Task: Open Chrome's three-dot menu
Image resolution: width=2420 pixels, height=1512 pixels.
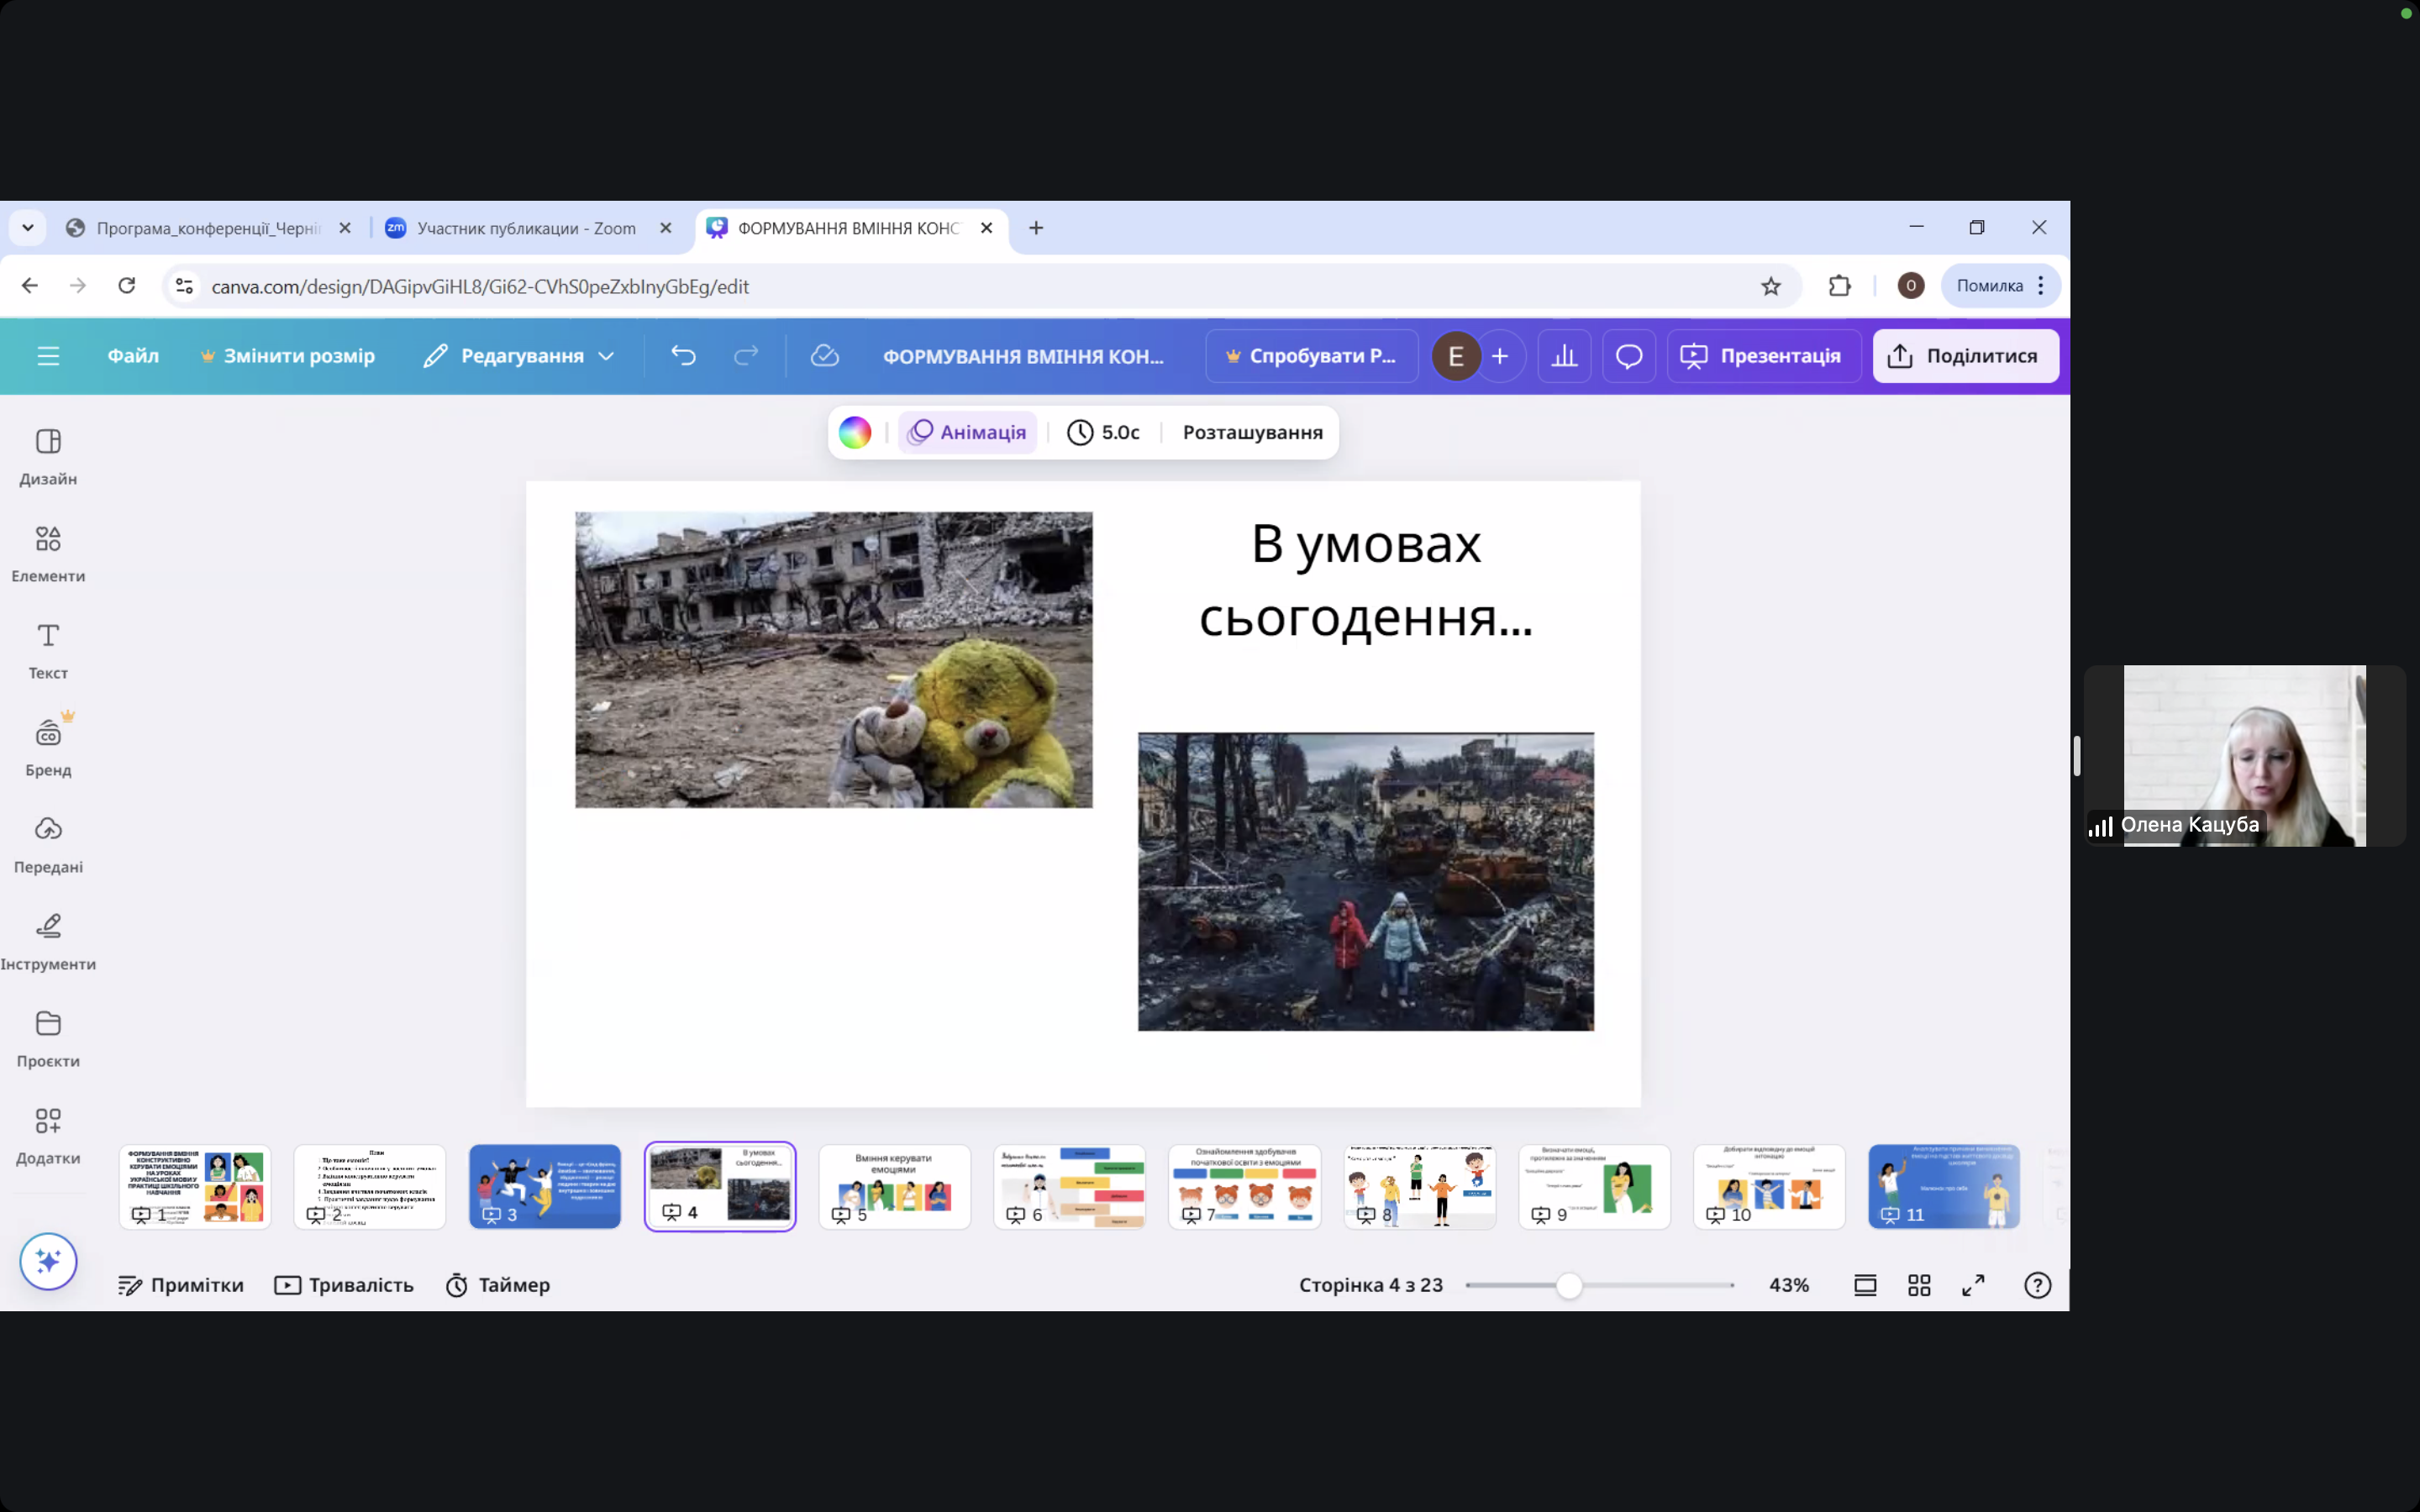Action: click(2041, 286)
